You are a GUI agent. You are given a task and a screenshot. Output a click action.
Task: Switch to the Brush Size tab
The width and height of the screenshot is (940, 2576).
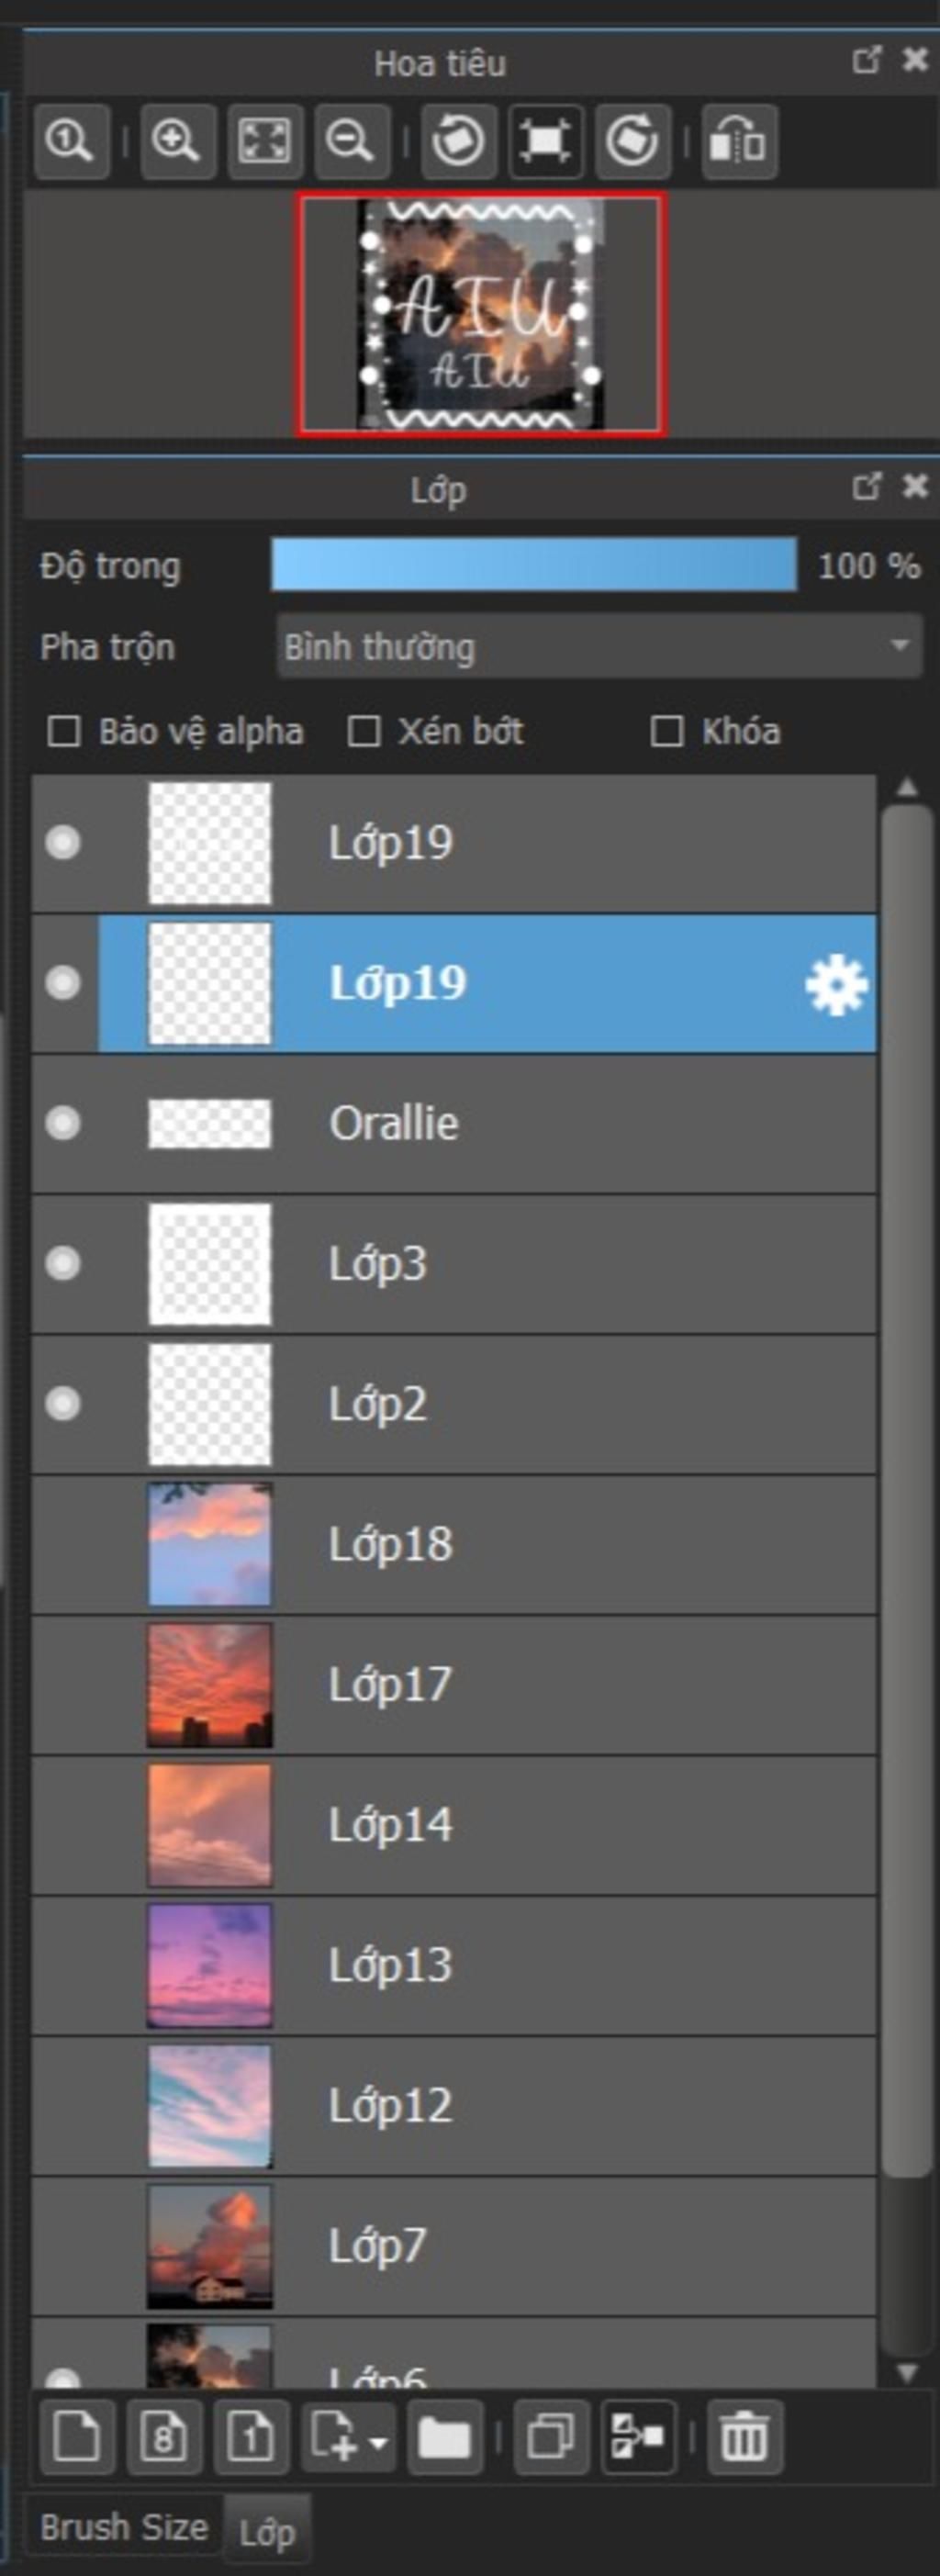pyautogui.click(x=124, y=2527)
